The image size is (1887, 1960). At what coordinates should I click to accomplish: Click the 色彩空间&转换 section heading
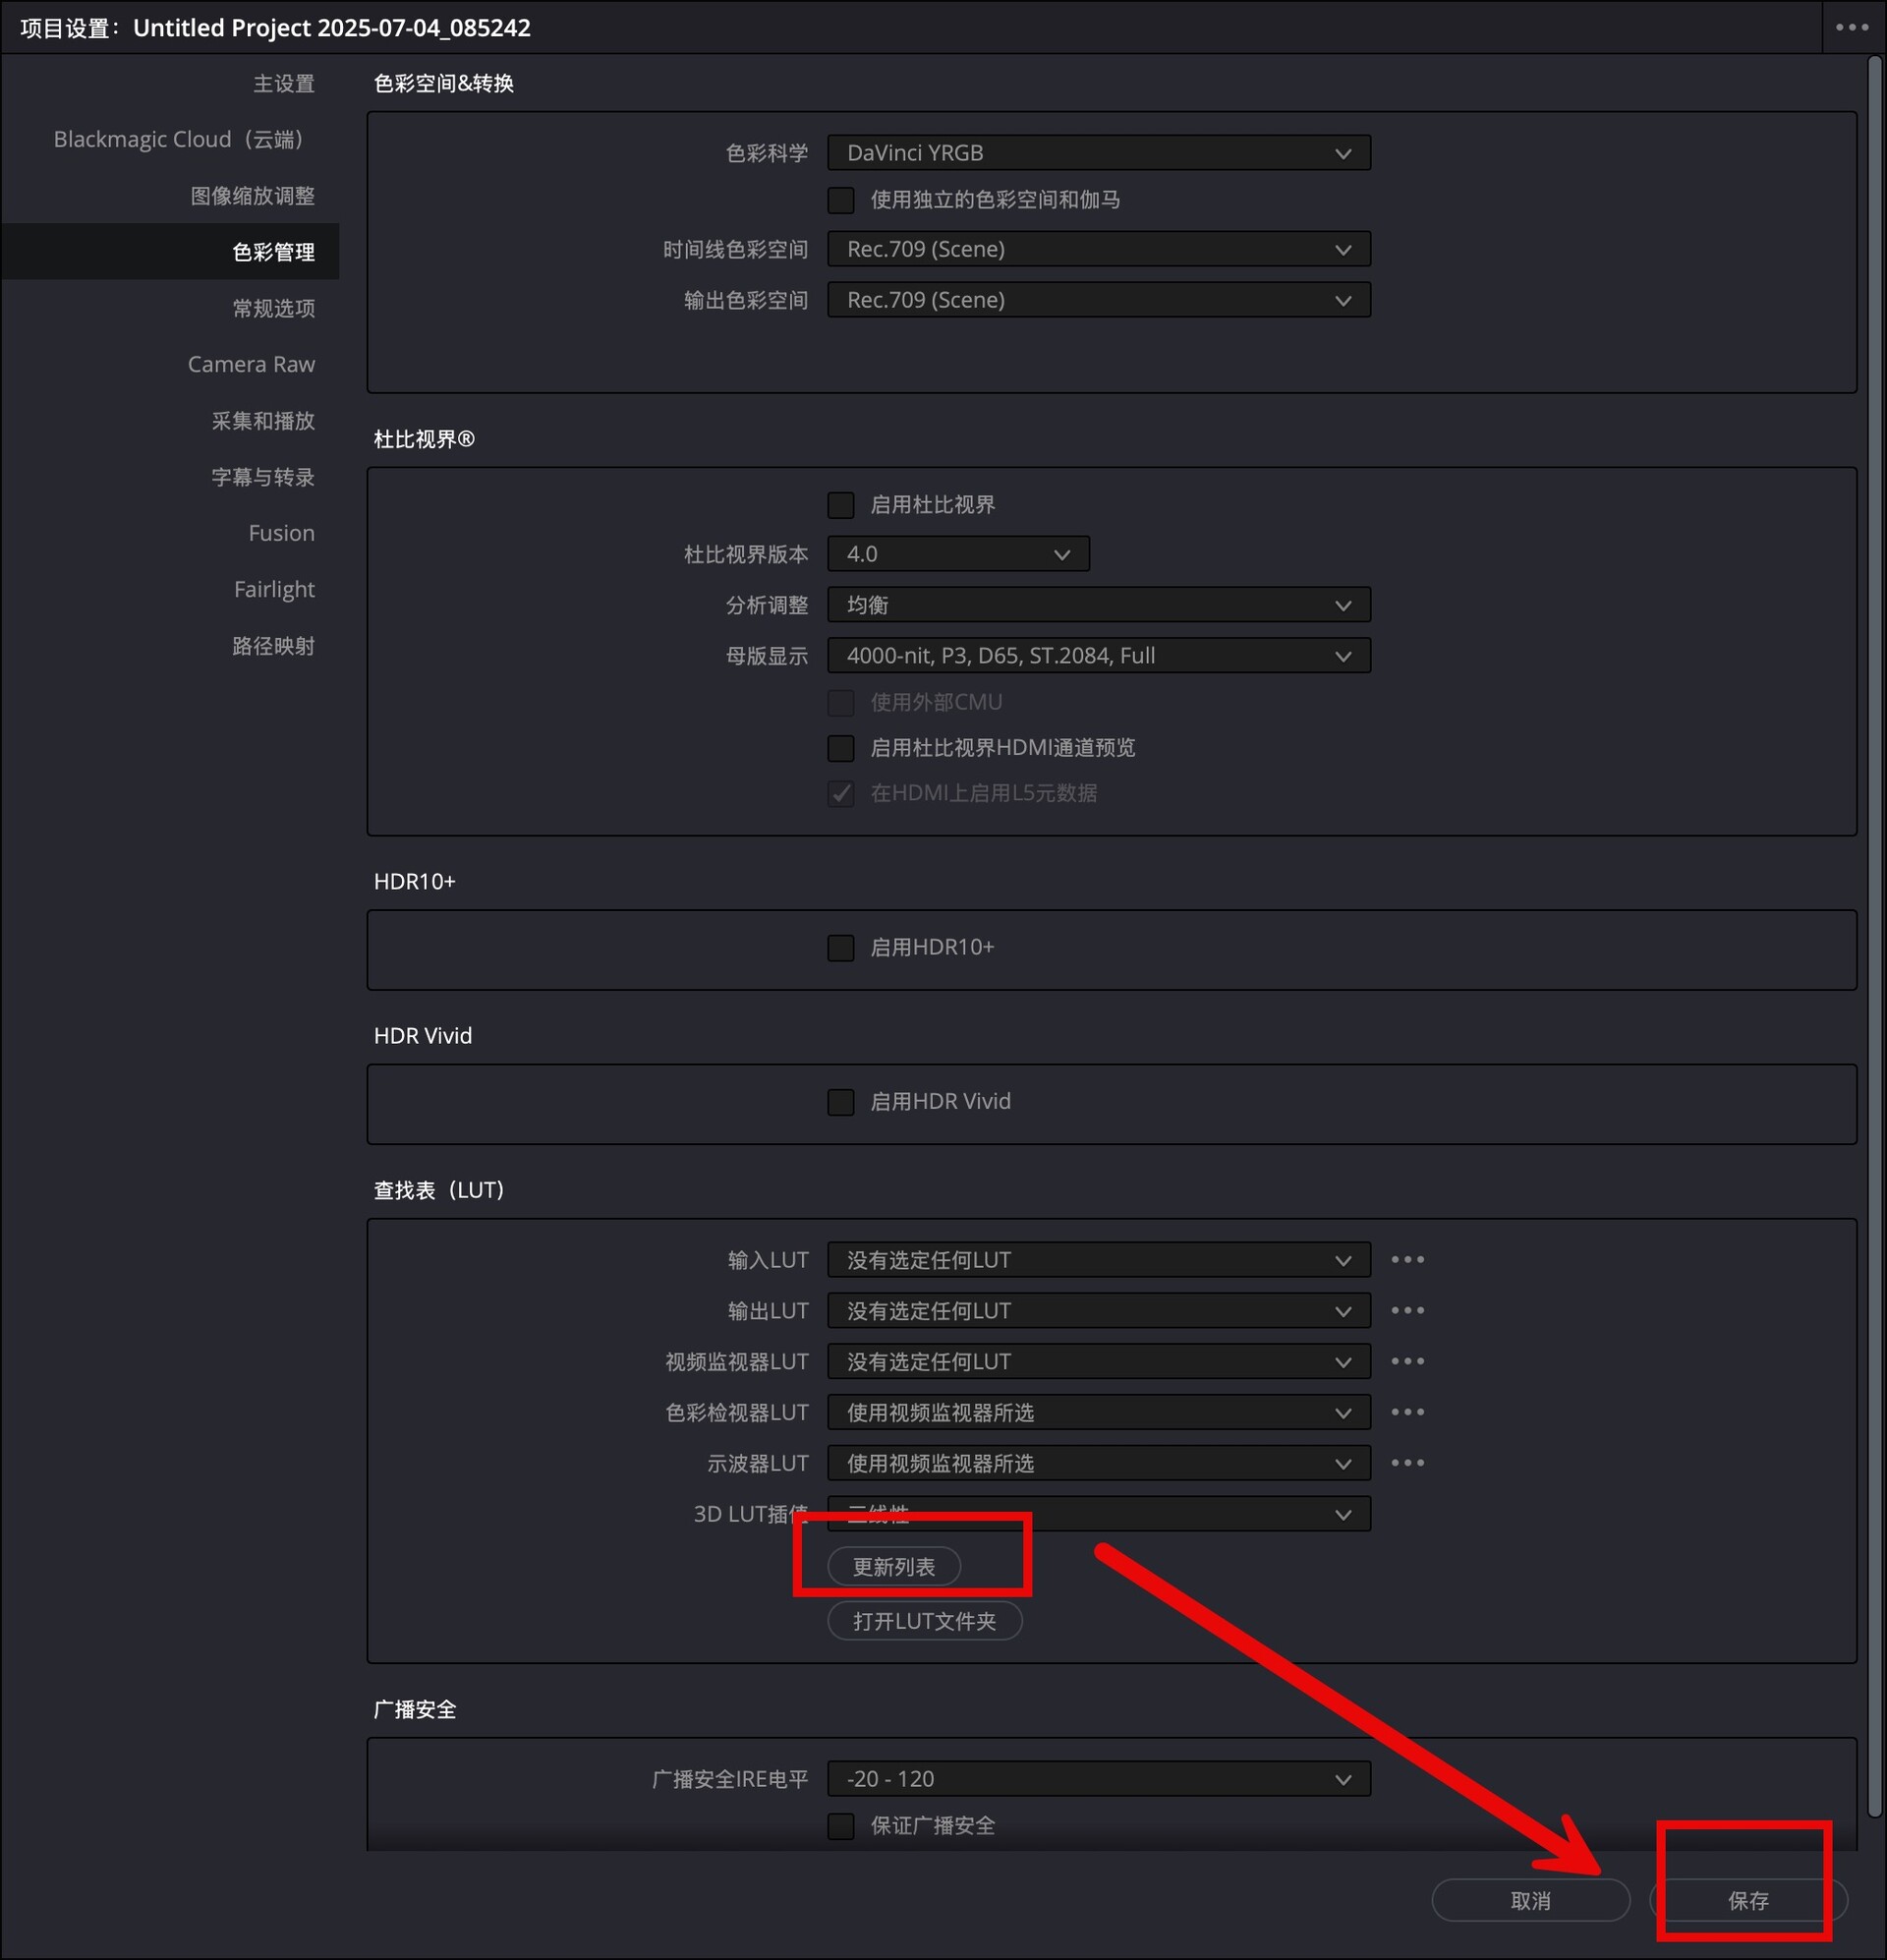(444, 83)
